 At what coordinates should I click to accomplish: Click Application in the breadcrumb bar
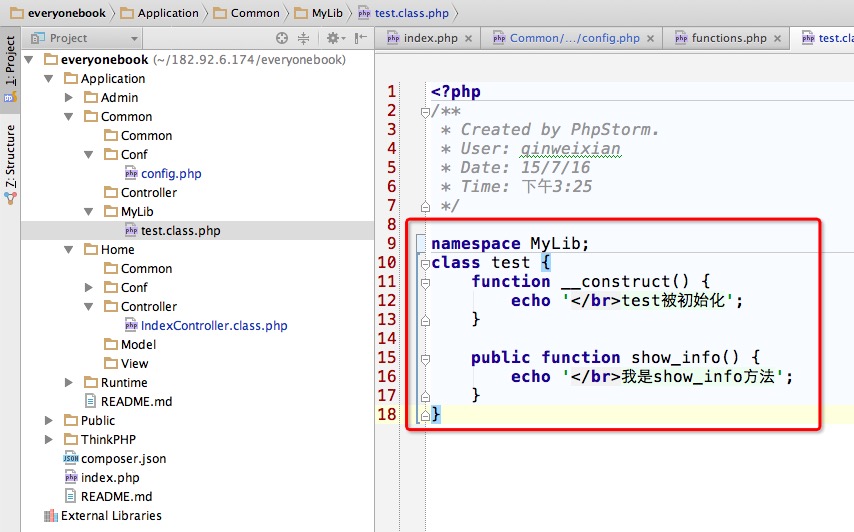tap(160, 13)
